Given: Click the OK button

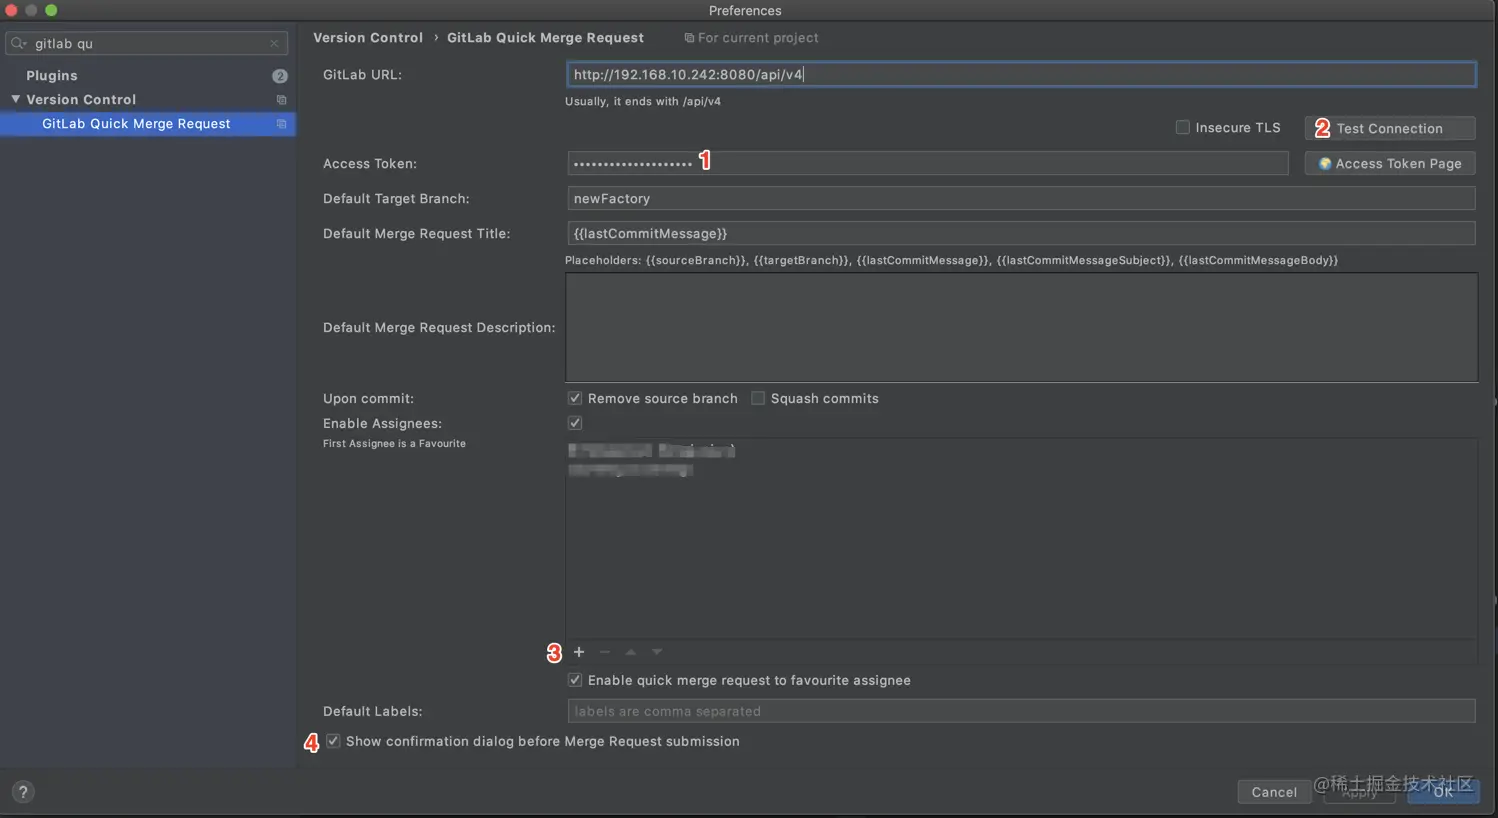Looking at the screenshot, I should [x=1443, y=792].
